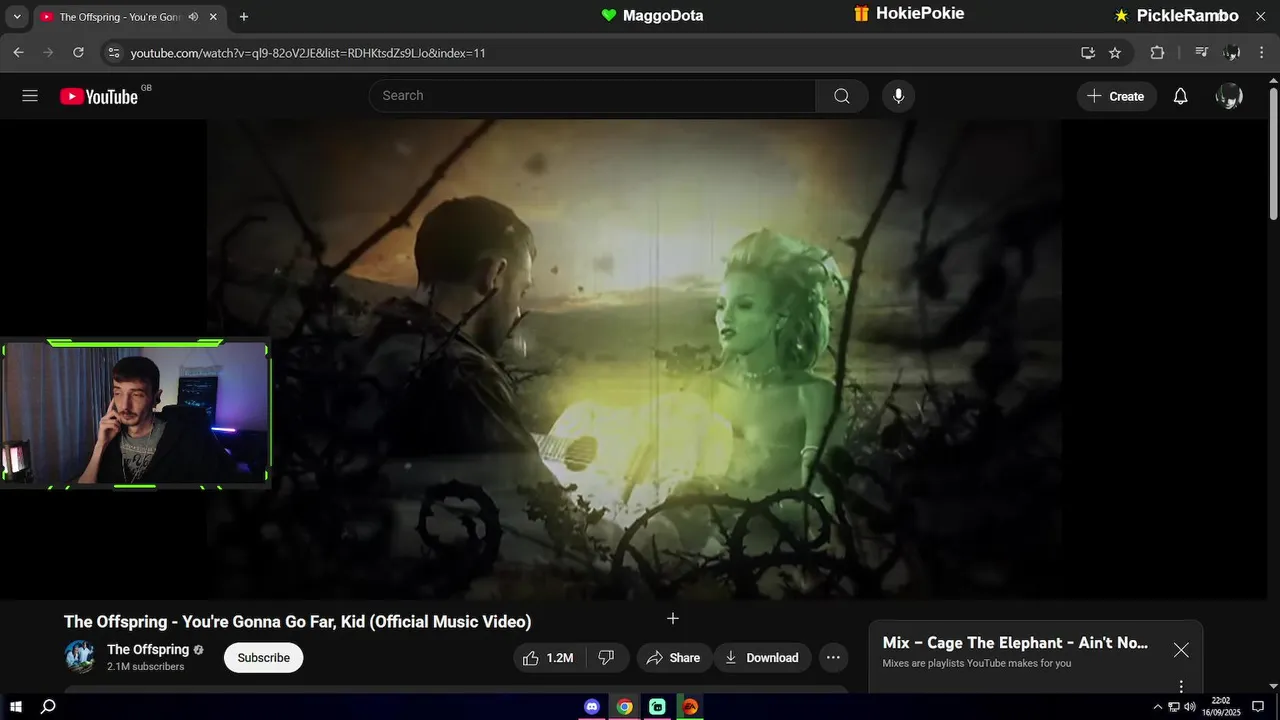The height and width of the screenshot is (720, 1280).
Task: Open the Windows notification center
Action: (x=1259, y=707)
